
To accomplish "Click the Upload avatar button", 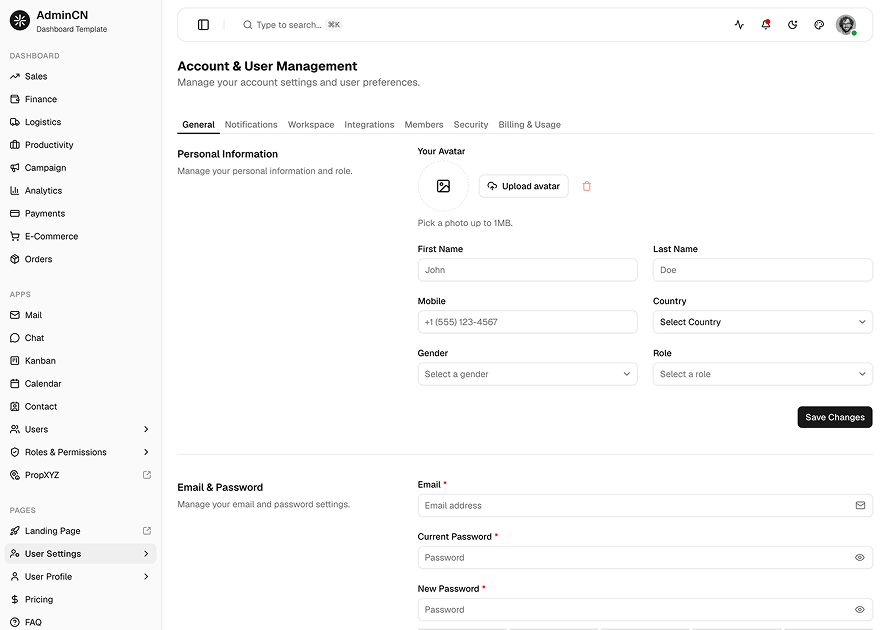I will click(x=523, y=186).
